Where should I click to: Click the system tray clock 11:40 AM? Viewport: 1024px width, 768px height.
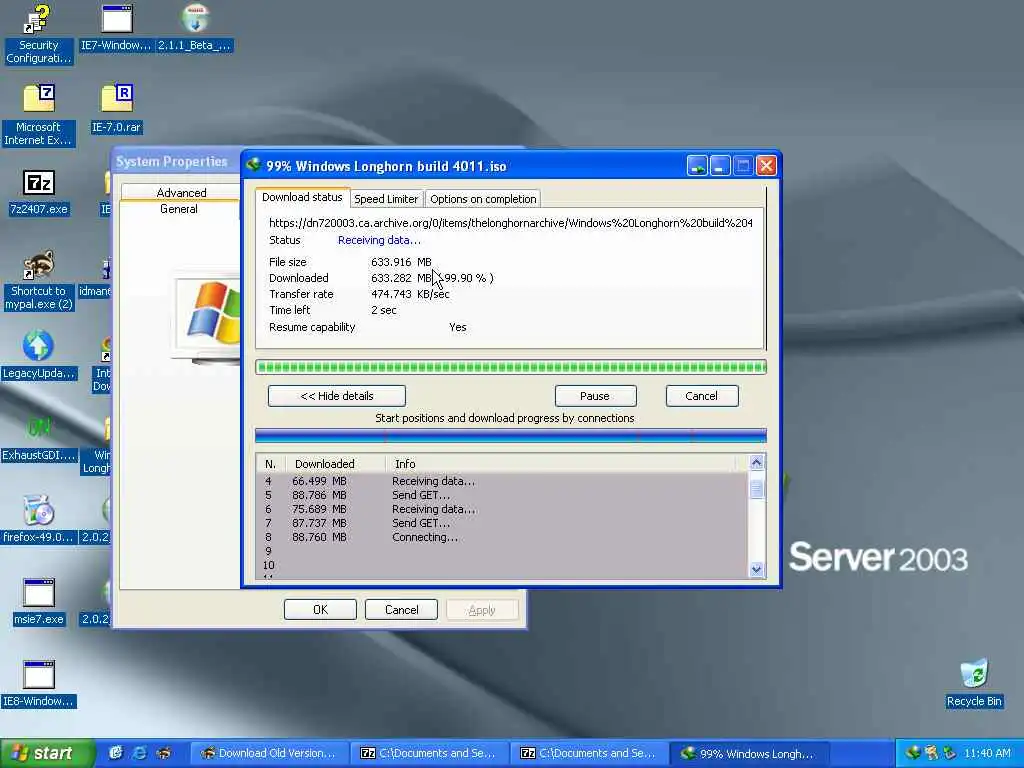pyautogui.click(x=987, y=753)
